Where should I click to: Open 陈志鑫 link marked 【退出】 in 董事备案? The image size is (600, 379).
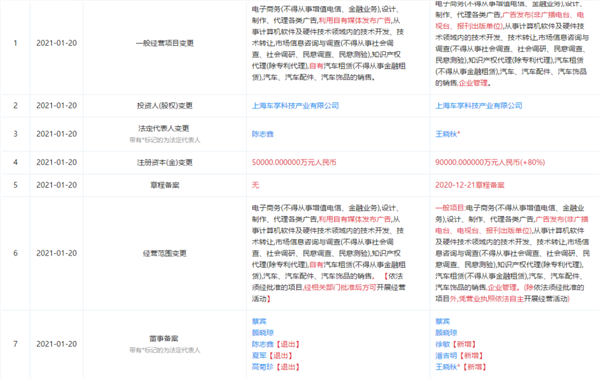point(262,344)
